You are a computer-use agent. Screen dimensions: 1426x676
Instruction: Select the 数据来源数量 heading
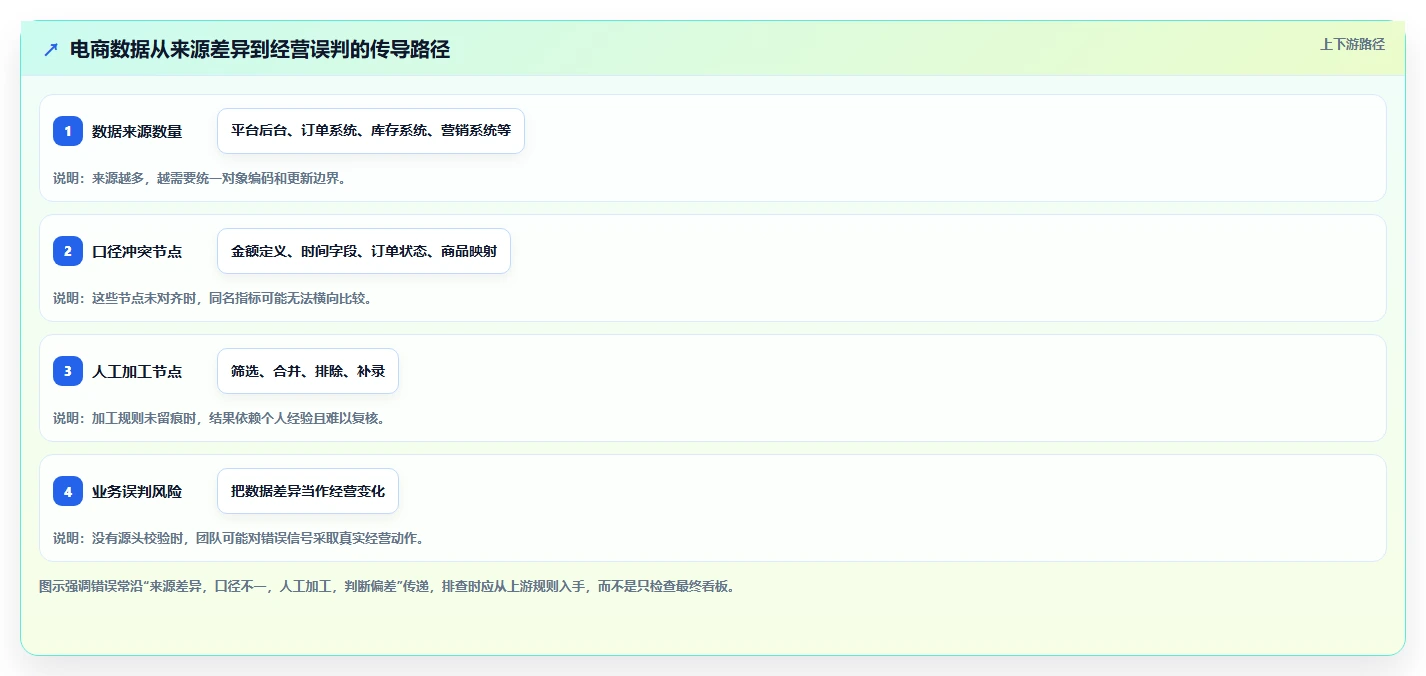tap(137, 131)
